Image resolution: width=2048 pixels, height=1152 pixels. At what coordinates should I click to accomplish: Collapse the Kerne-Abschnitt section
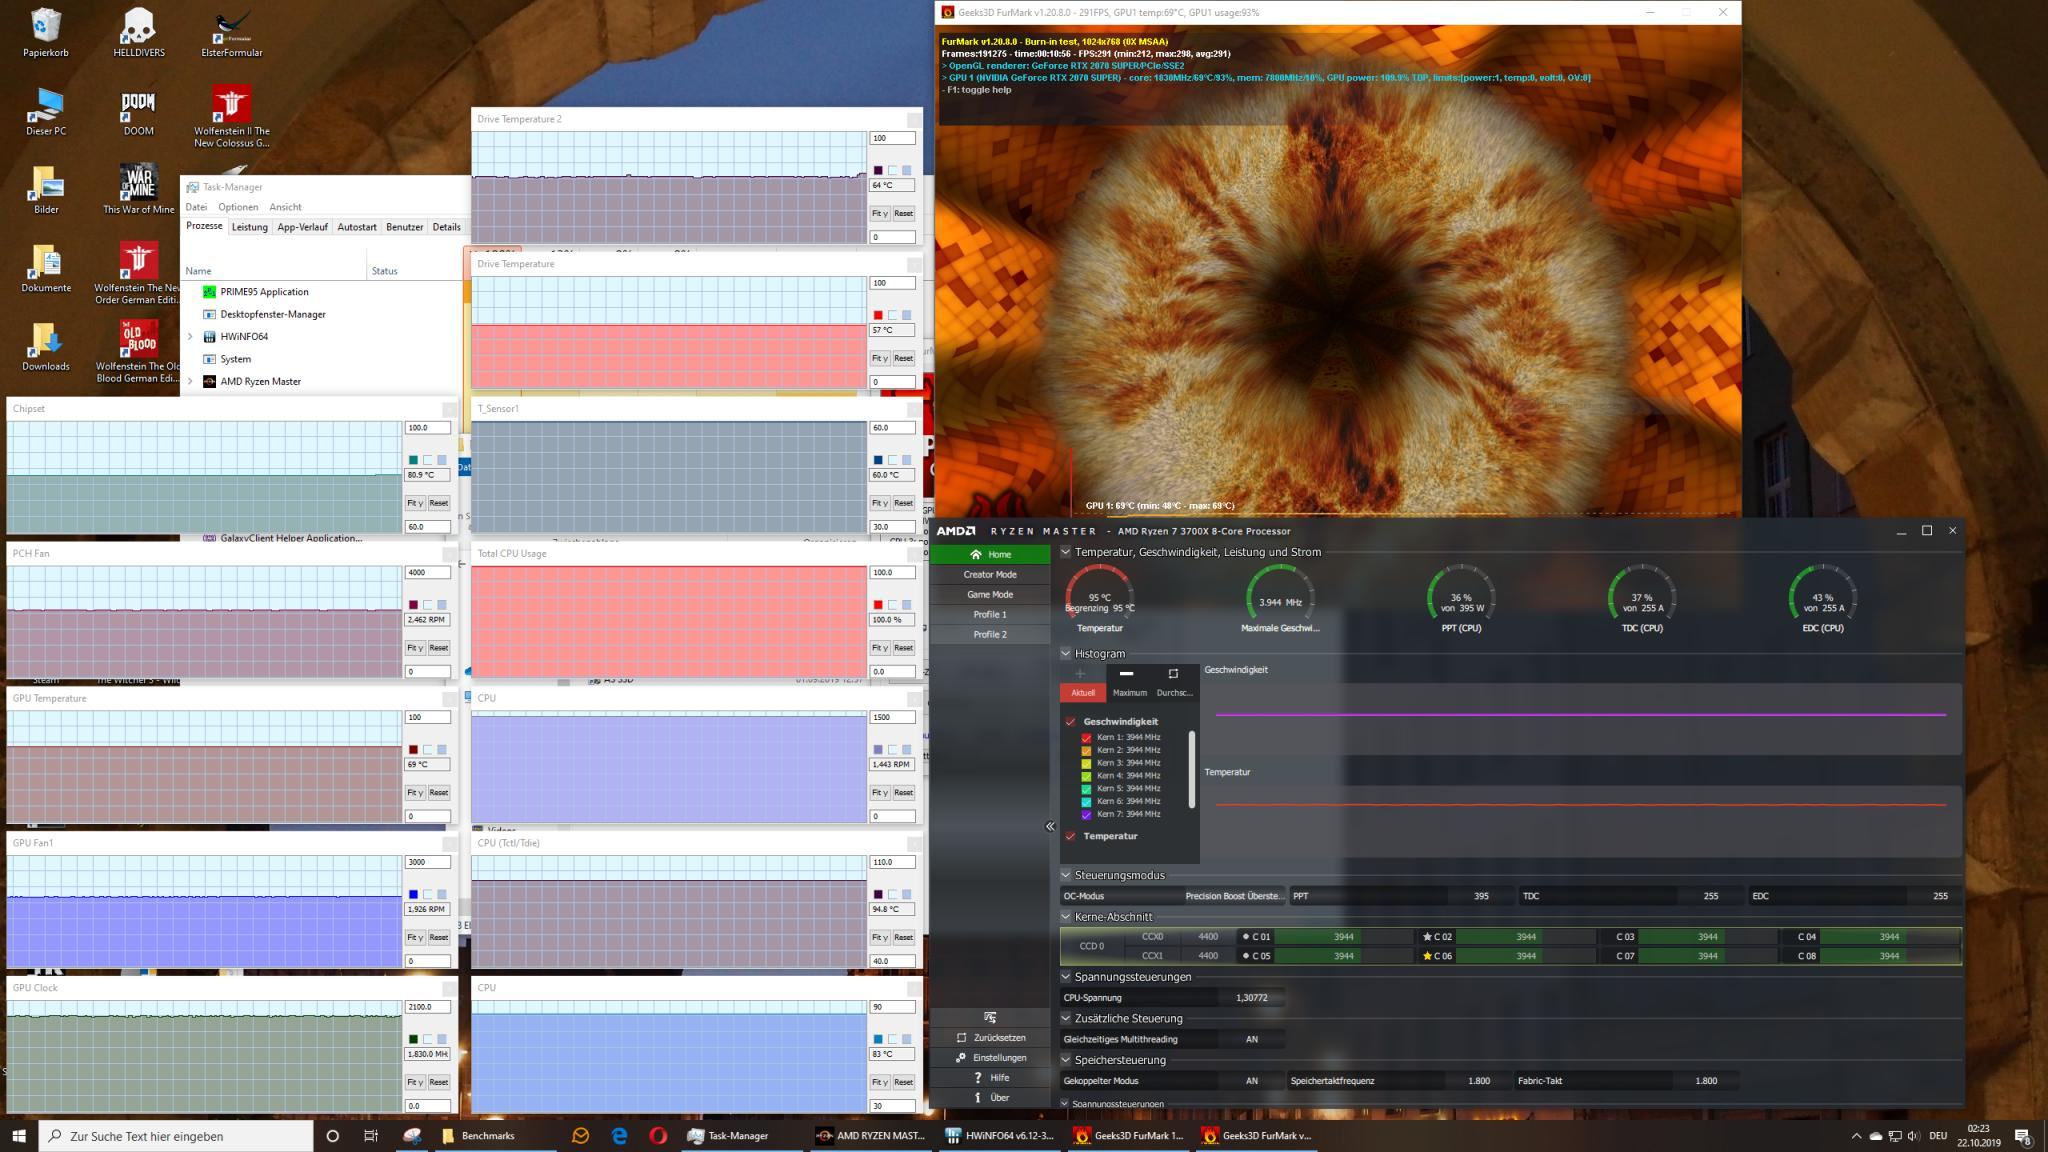(x=1066, y=917)
